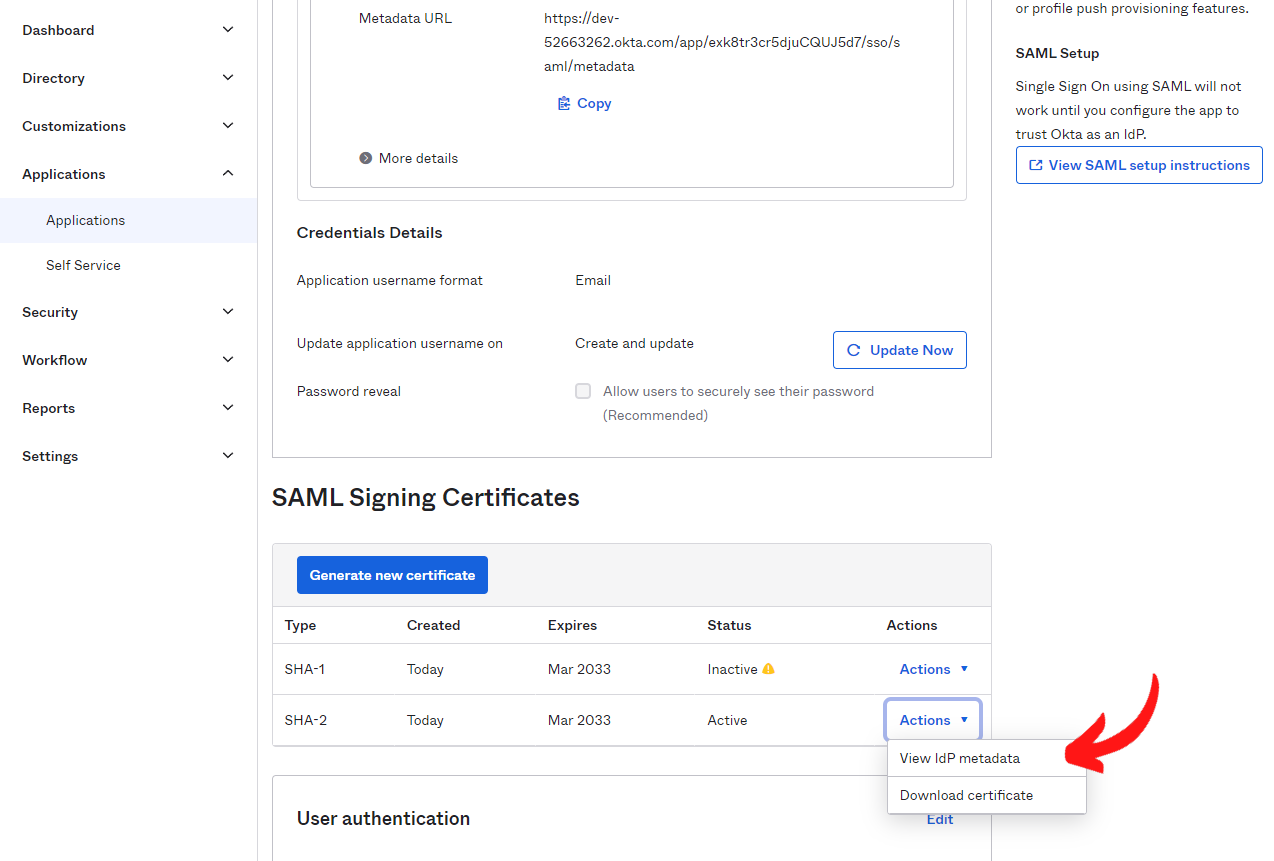Open View SAML setup instructions
1274x861 pixels.
pyautogui.click(x=1139, y=165)
